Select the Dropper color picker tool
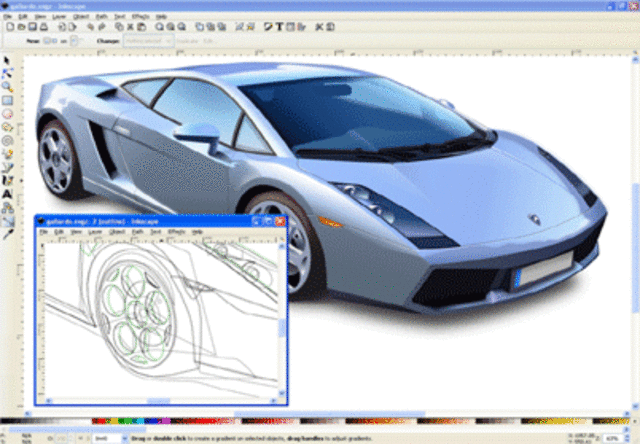Viewport: 640px width, 444px height. tap(7, 234)
